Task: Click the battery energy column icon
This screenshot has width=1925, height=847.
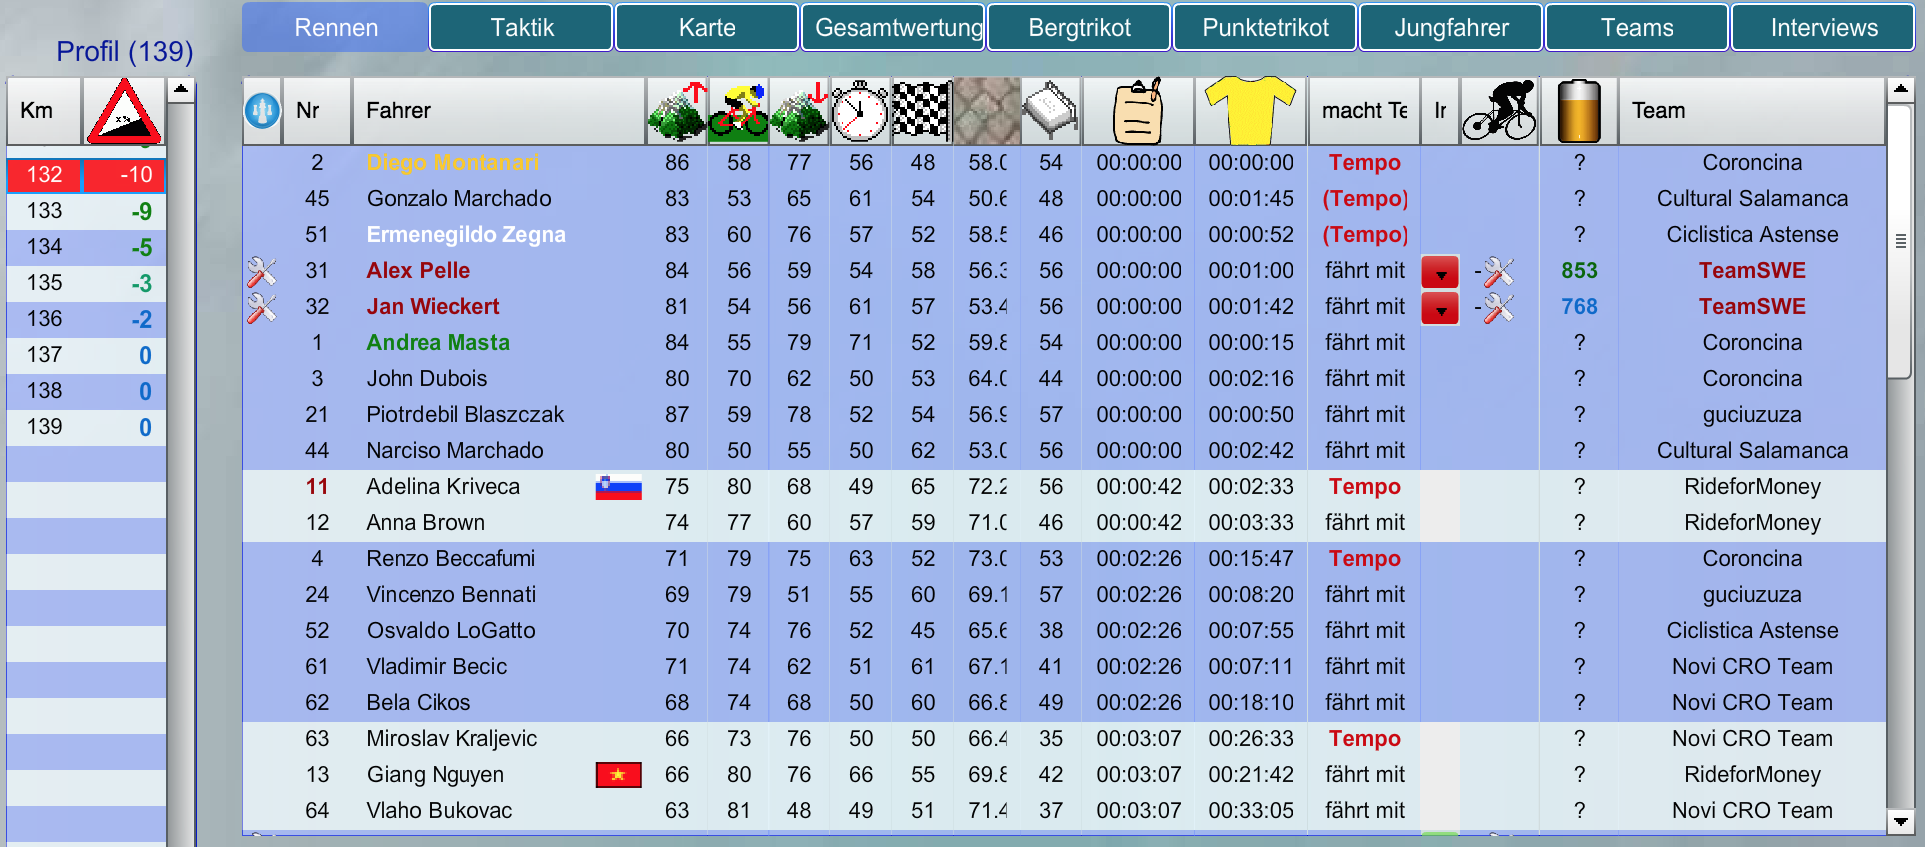Action: [x=1578, y=111]
